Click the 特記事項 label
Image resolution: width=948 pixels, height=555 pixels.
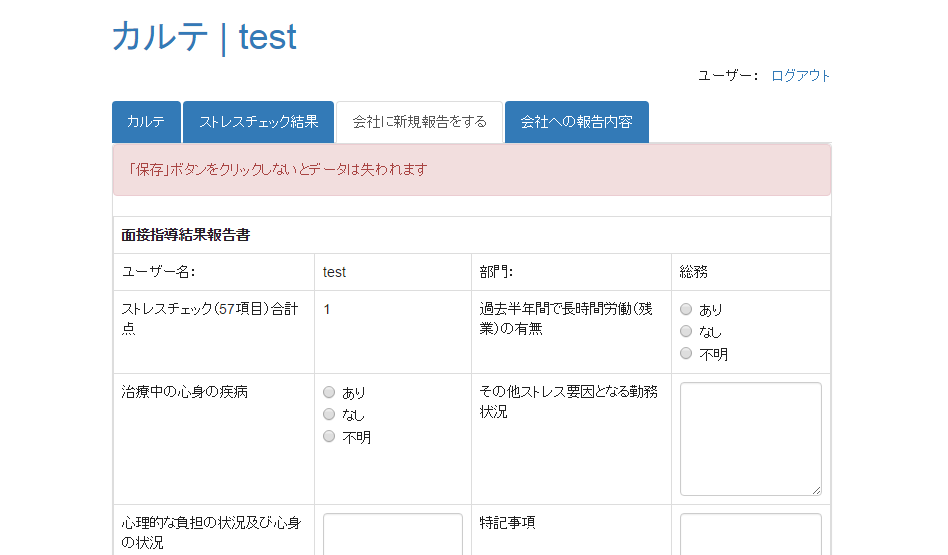(507, 523)
